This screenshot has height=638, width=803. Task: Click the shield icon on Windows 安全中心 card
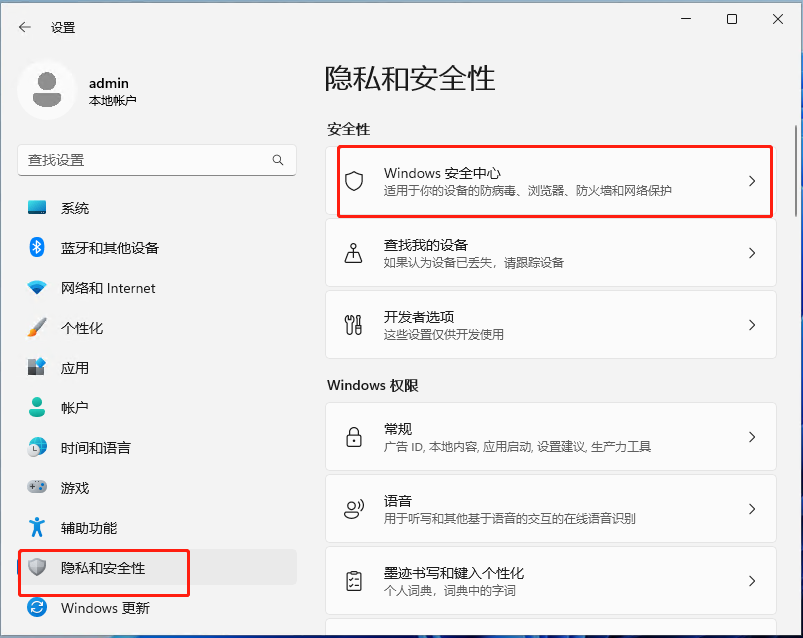(354, 181)
